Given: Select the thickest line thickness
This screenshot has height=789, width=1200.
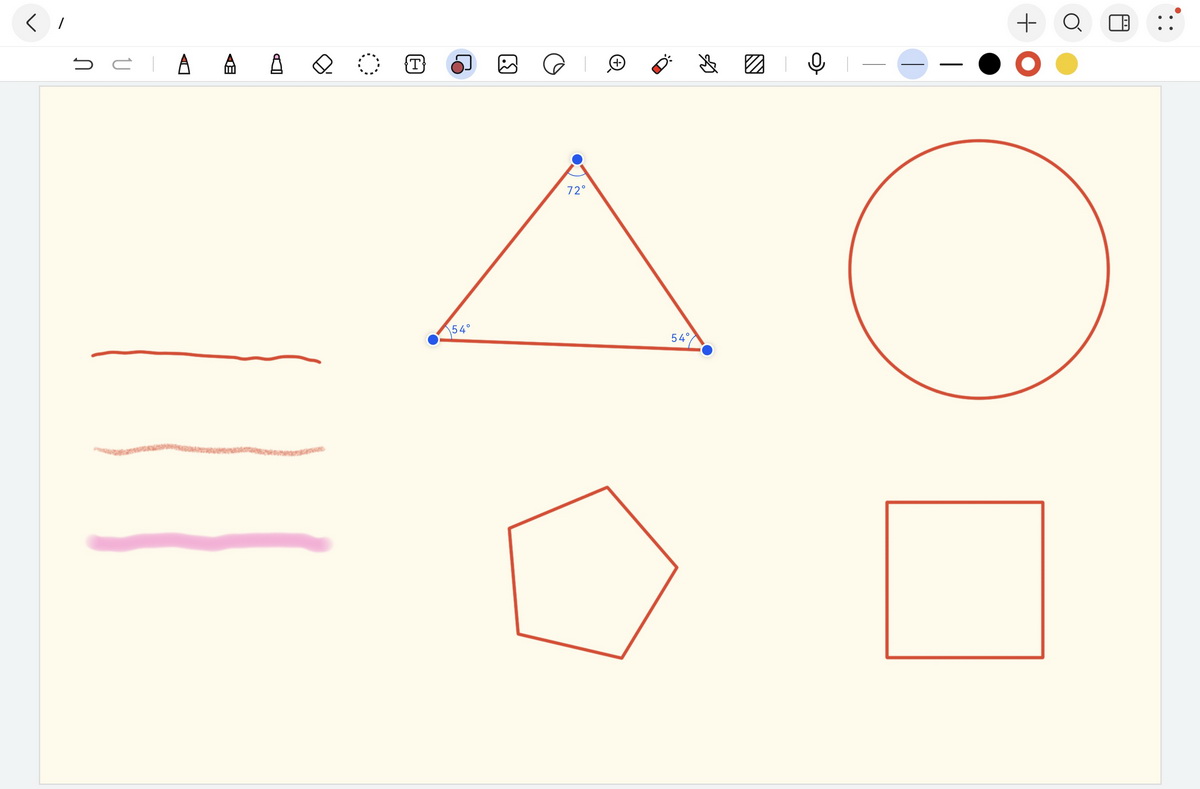Looking at the screenshot, I should [x=950, y=65].
